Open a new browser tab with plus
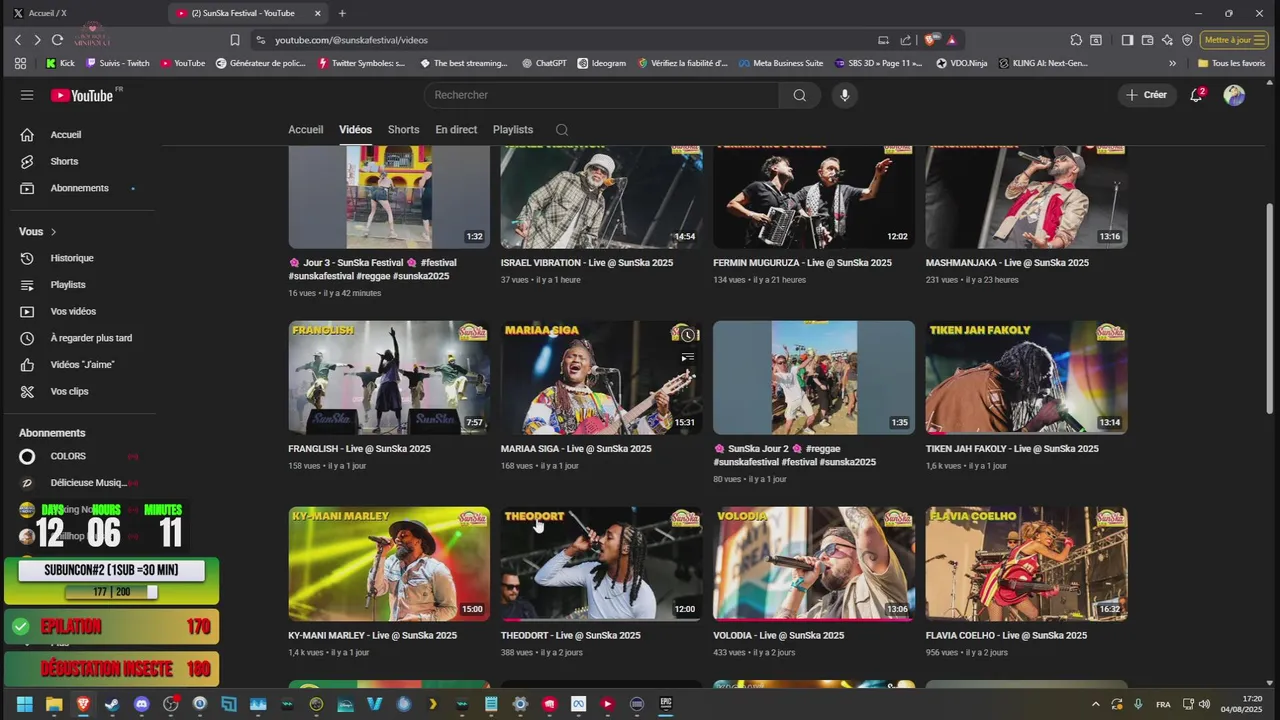Screen dimensions: 1280x720 [x=342, y=13]
